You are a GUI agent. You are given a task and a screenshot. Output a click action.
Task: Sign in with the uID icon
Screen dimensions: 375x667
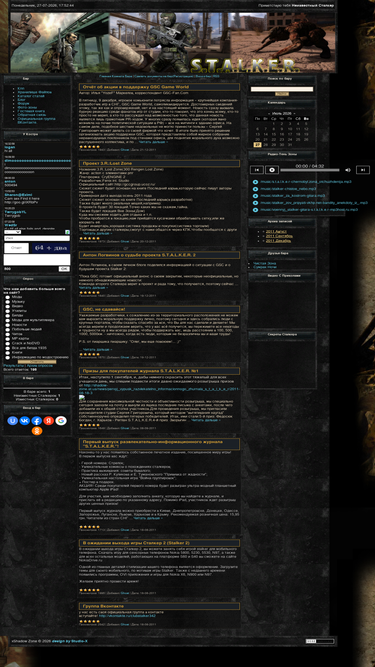(12, 421)
